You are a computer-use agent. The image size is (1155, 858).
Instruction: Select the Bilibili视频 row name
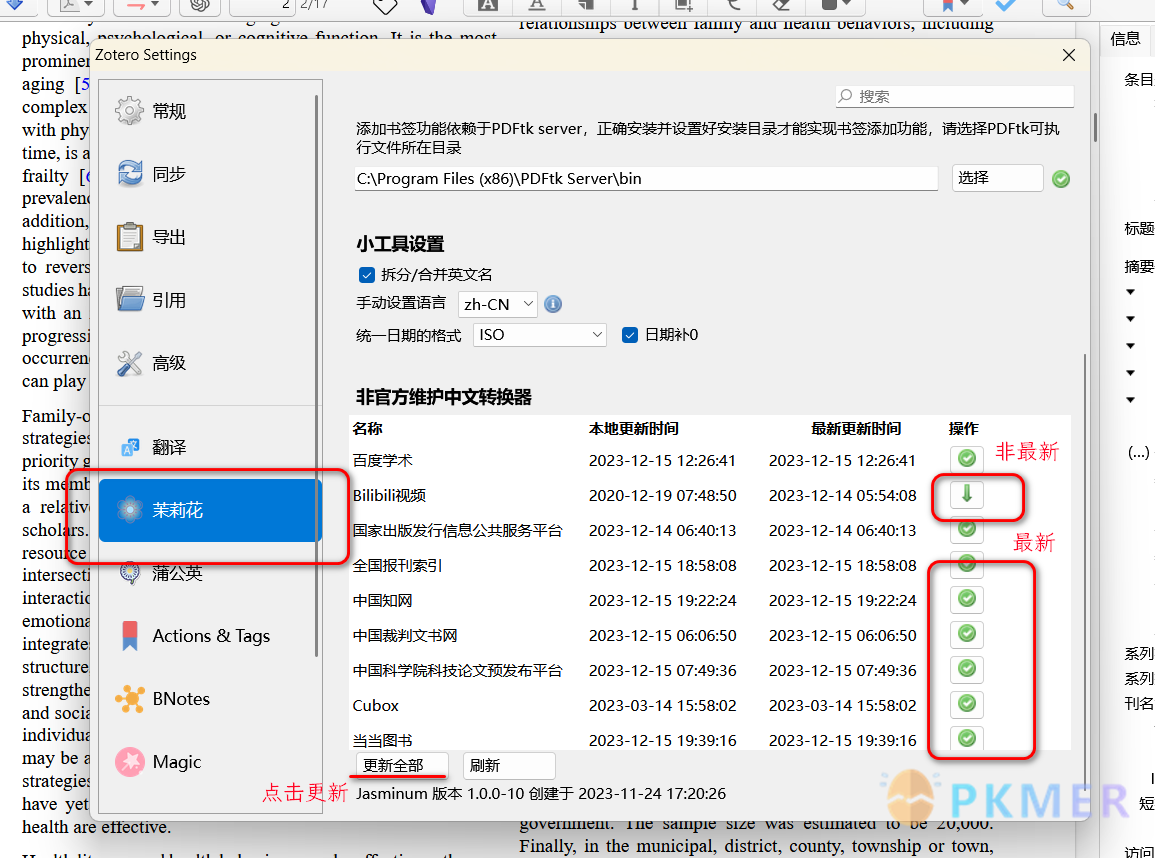pos(390,496)
